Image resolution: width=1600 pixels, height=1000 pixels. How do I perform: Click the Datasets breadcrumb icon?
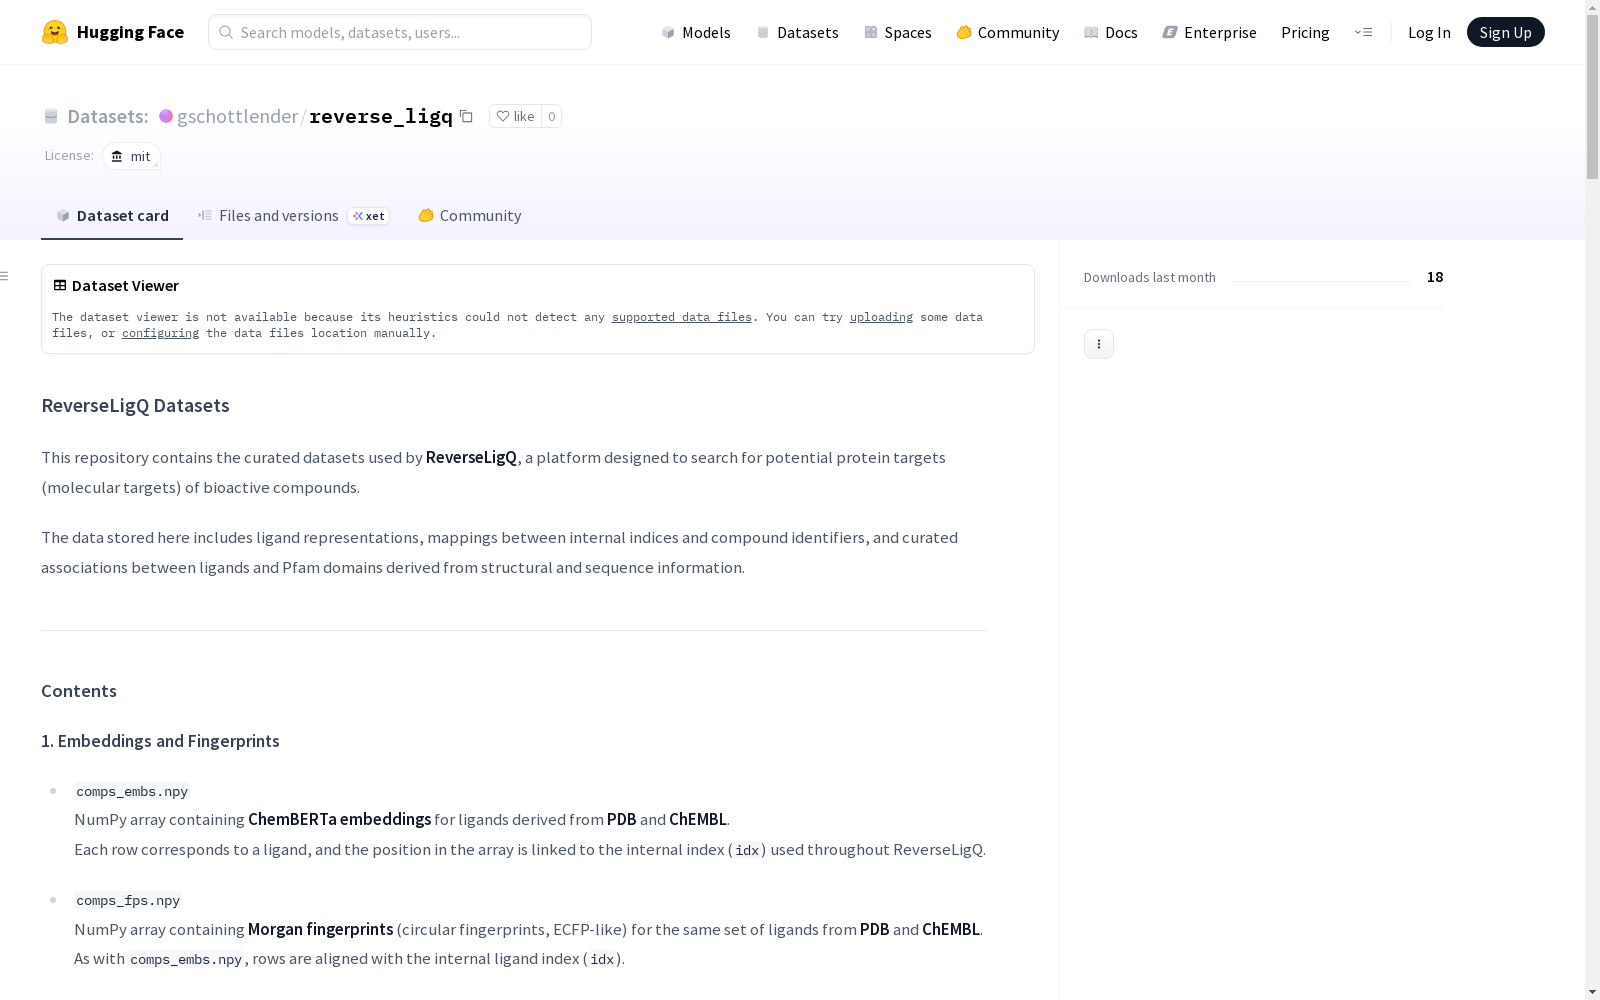click(51, 116)
